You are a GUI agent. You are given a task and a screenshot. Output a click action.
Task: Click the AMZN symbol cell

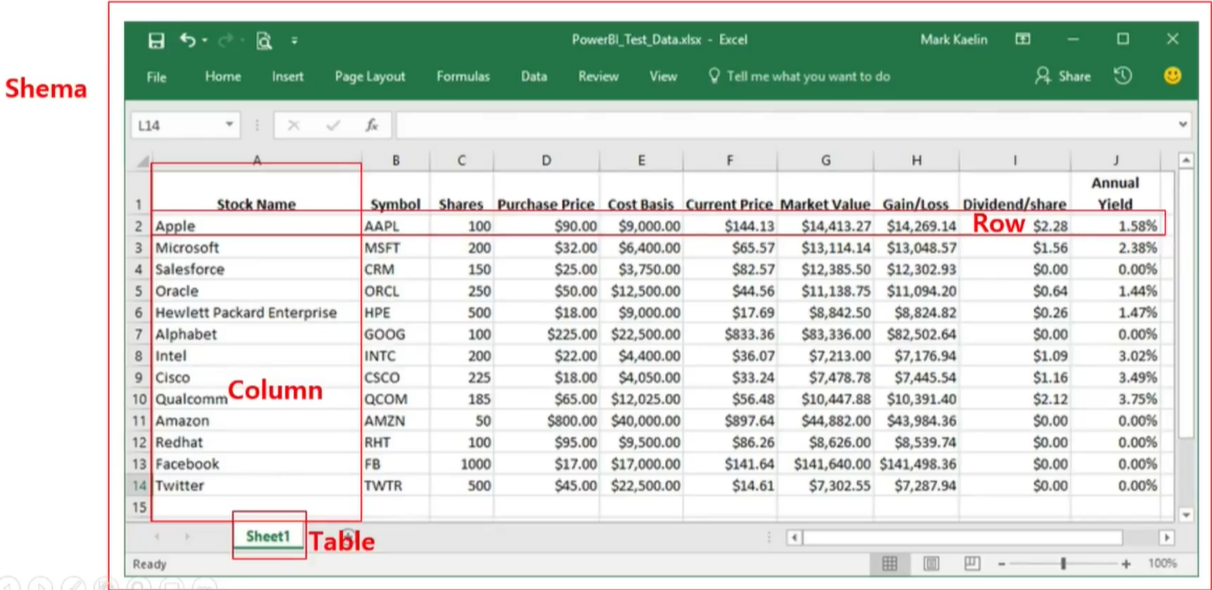pos(396,421)
